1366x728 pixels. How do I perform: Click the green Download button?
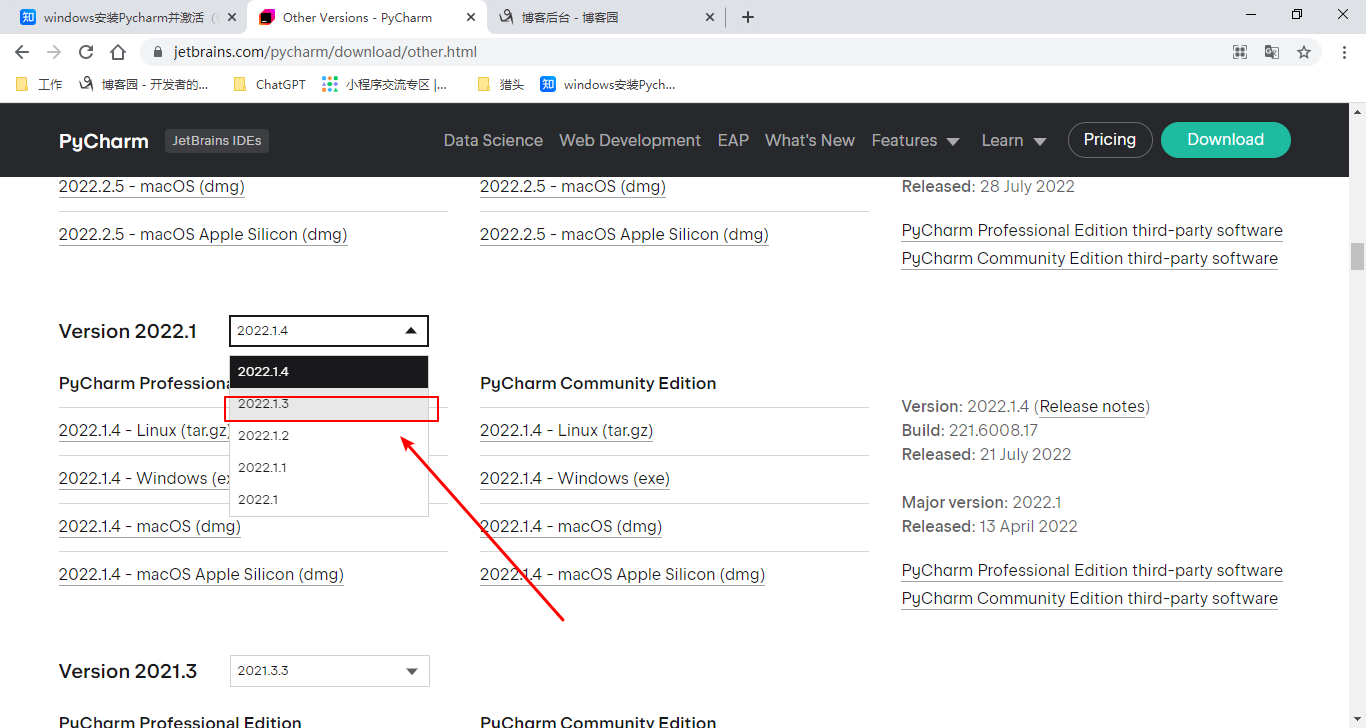(x=1226, y=140)
